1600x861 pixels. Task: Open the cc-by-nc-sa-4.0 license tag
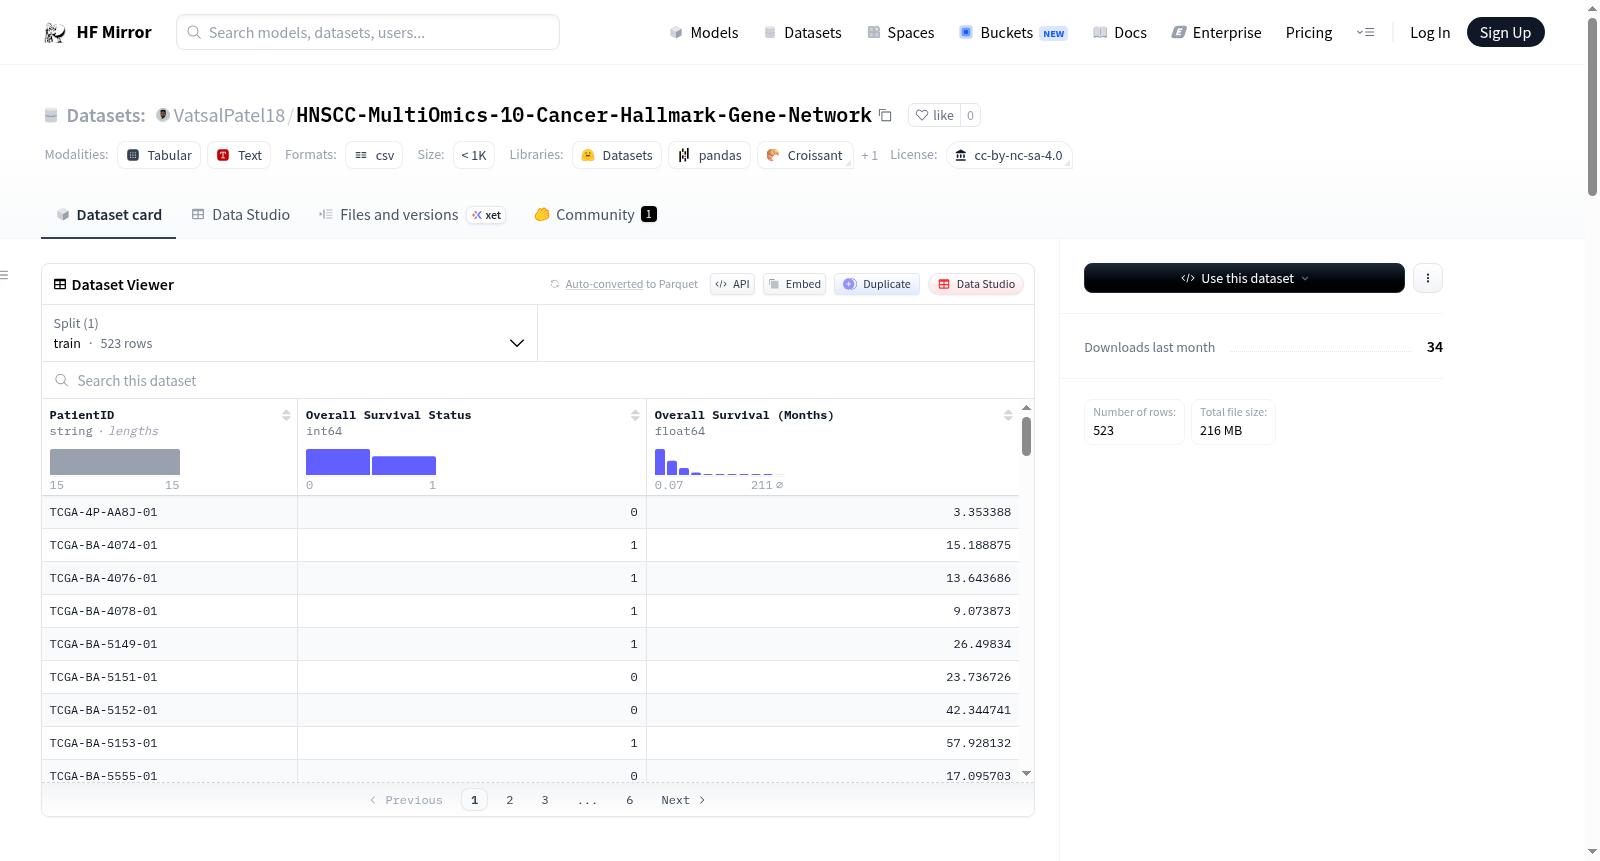click(x=1008, y=155)
